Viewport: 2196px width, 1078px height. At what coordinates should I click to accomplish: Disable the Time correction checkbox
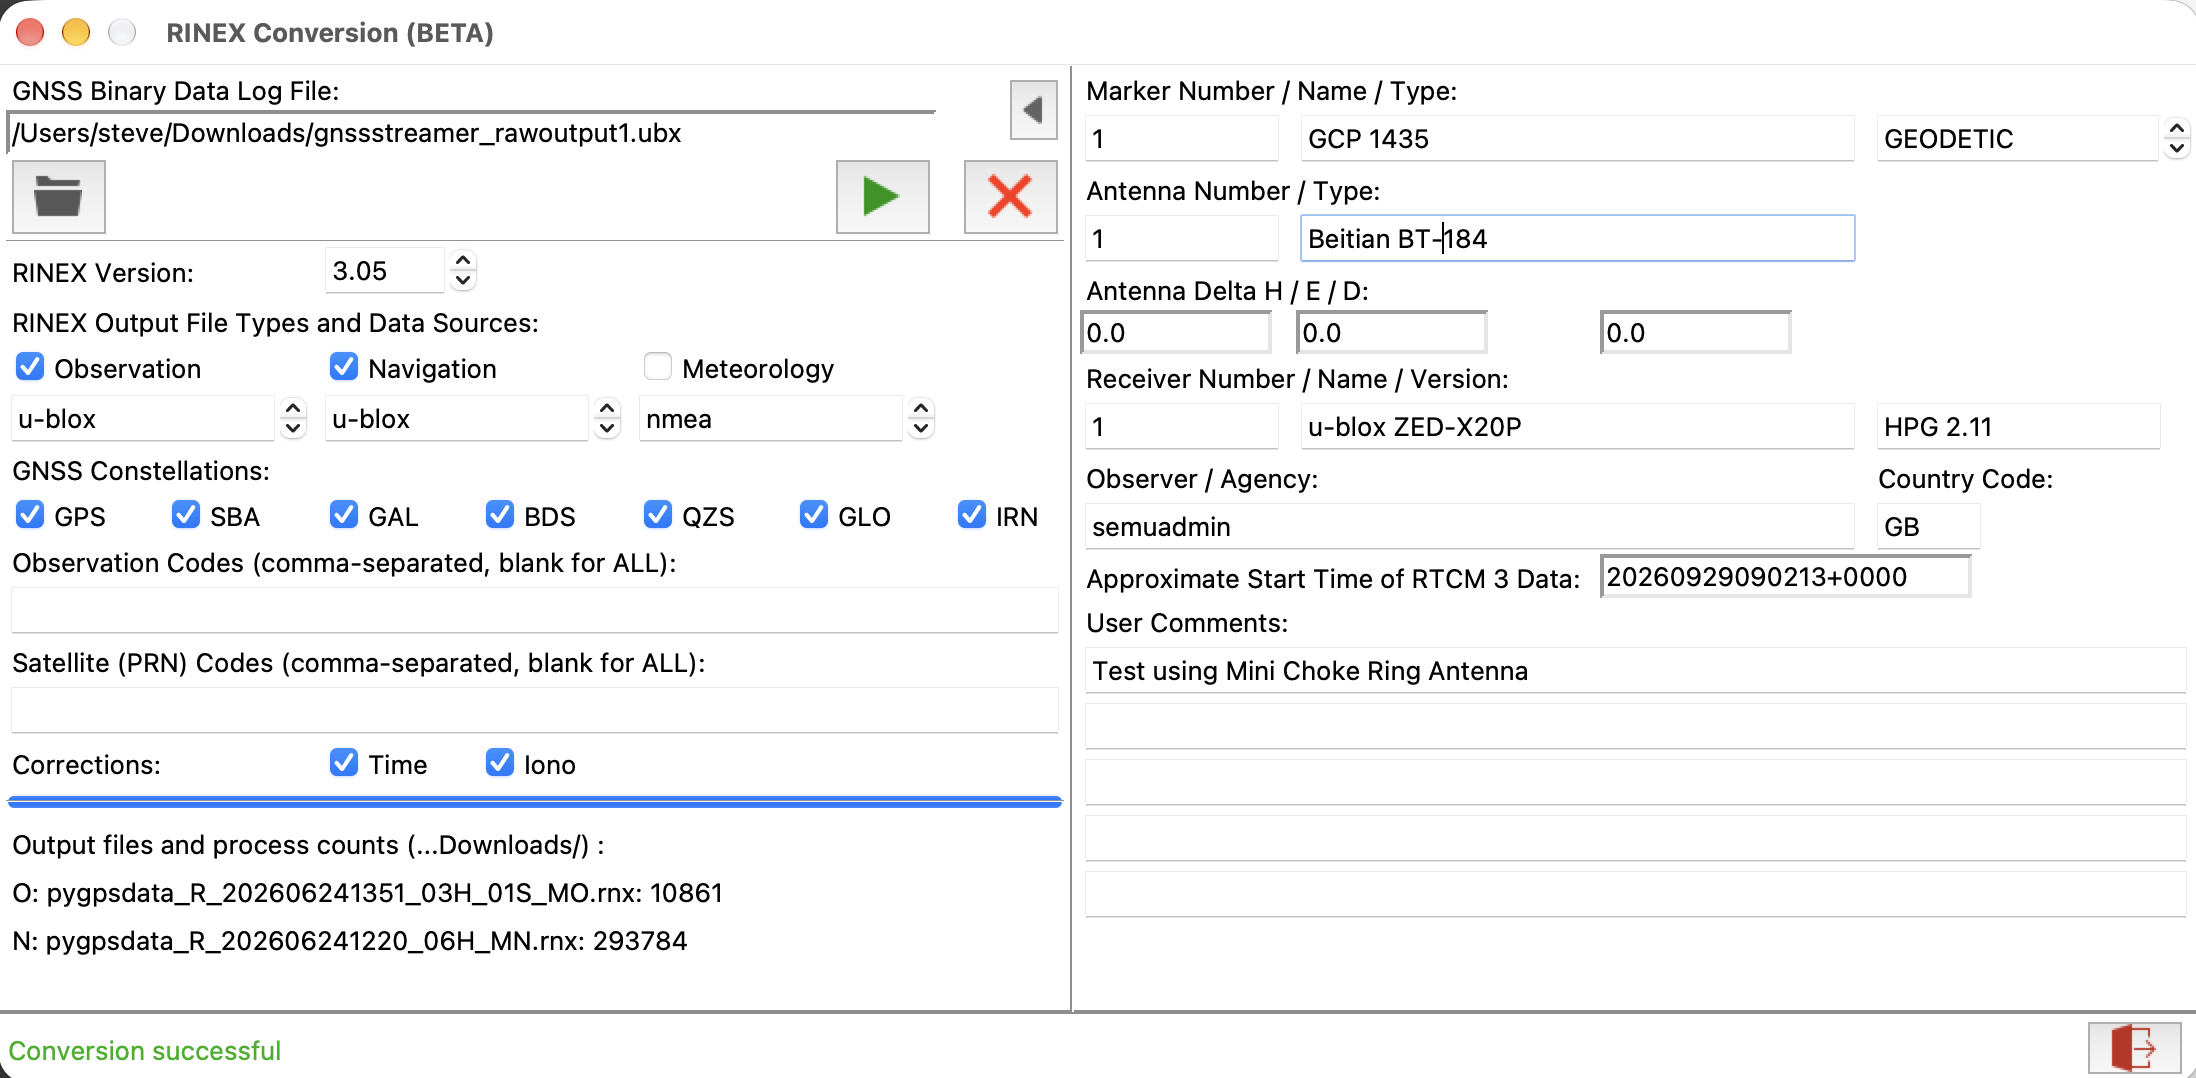tap(344, 763)
